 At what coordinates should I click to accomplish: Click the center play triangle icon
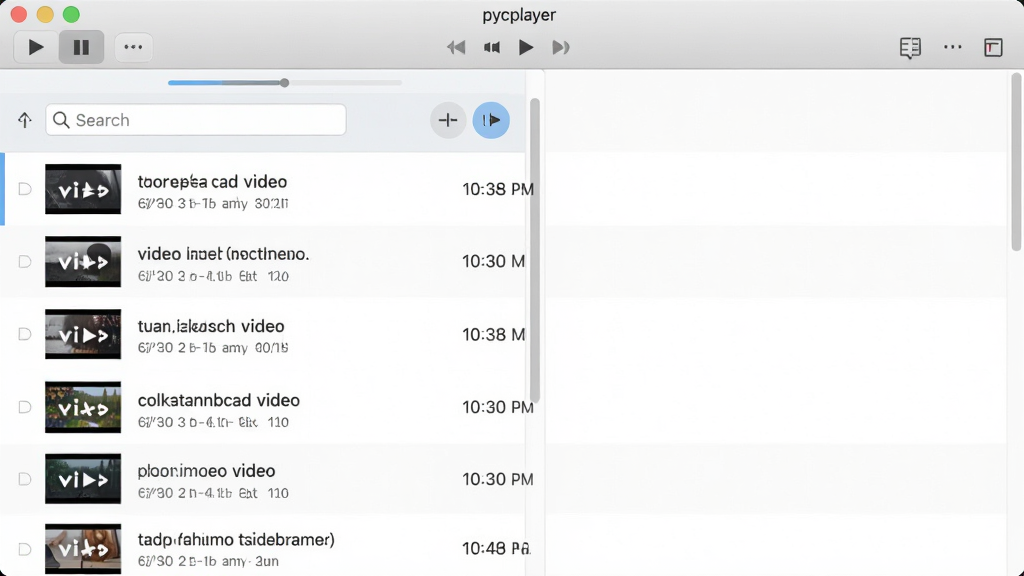click(526, 47)
